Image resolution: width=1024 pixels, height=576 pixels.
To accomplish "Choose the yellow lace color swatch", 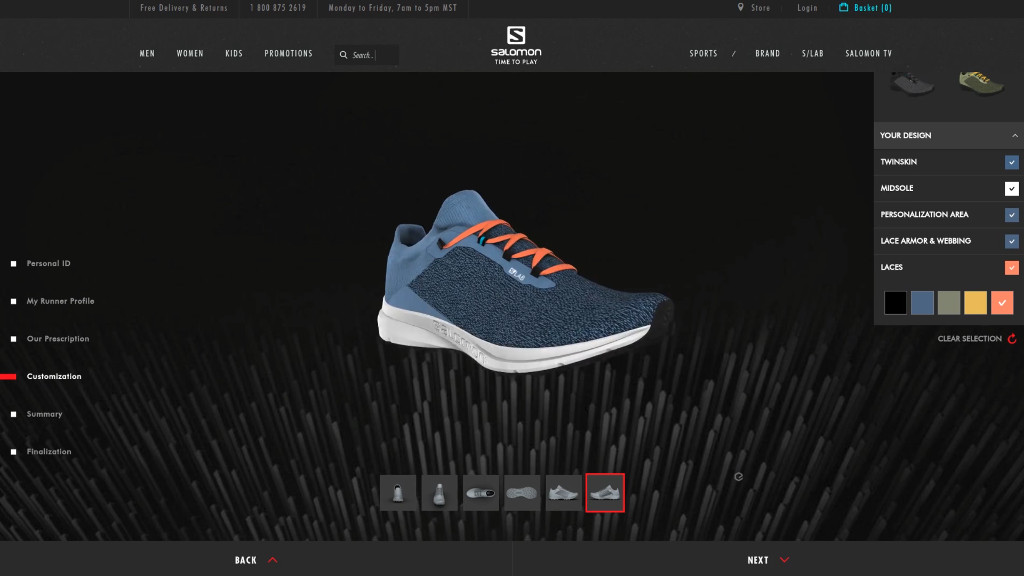I will (975, 303).
